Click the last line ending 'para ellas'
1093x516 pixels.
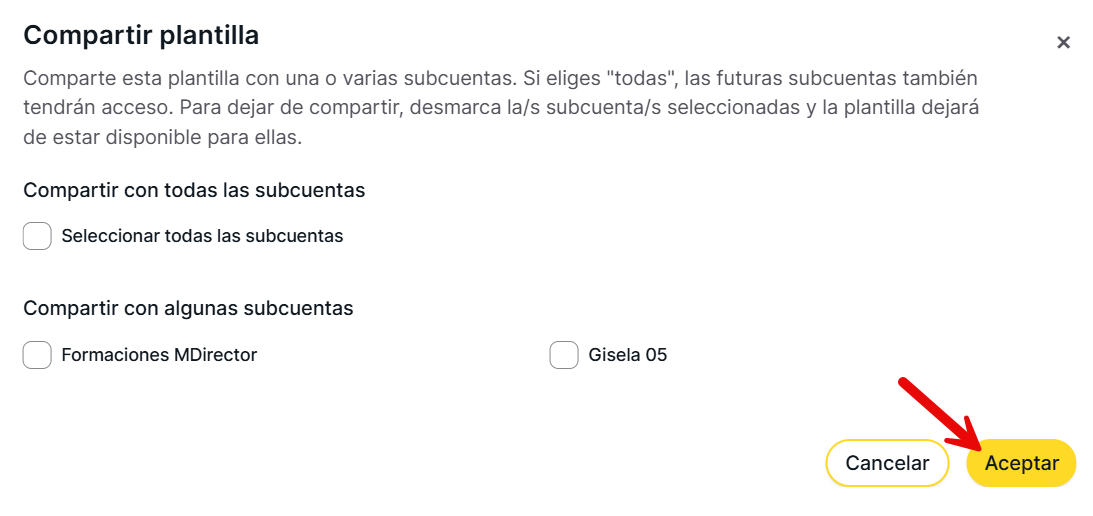162,138
